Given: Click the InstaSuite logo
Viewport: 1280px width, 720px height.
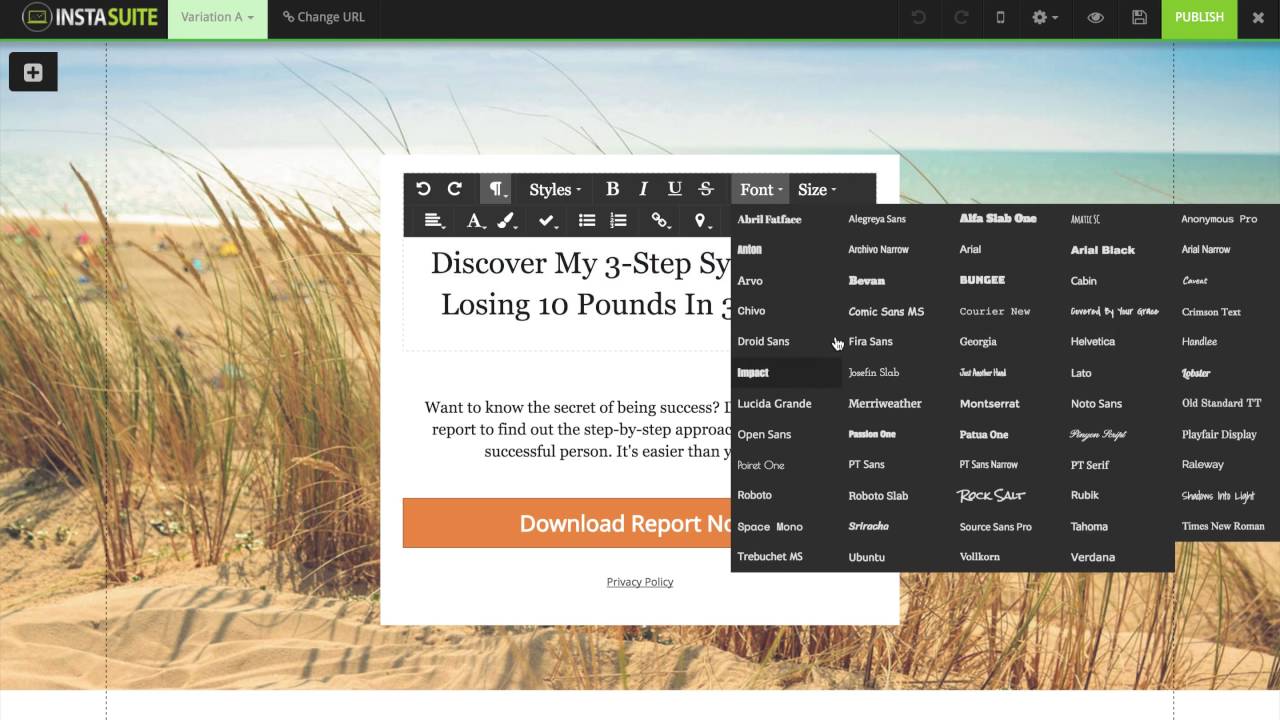Looking at the screenshot, I should [90, 17].
